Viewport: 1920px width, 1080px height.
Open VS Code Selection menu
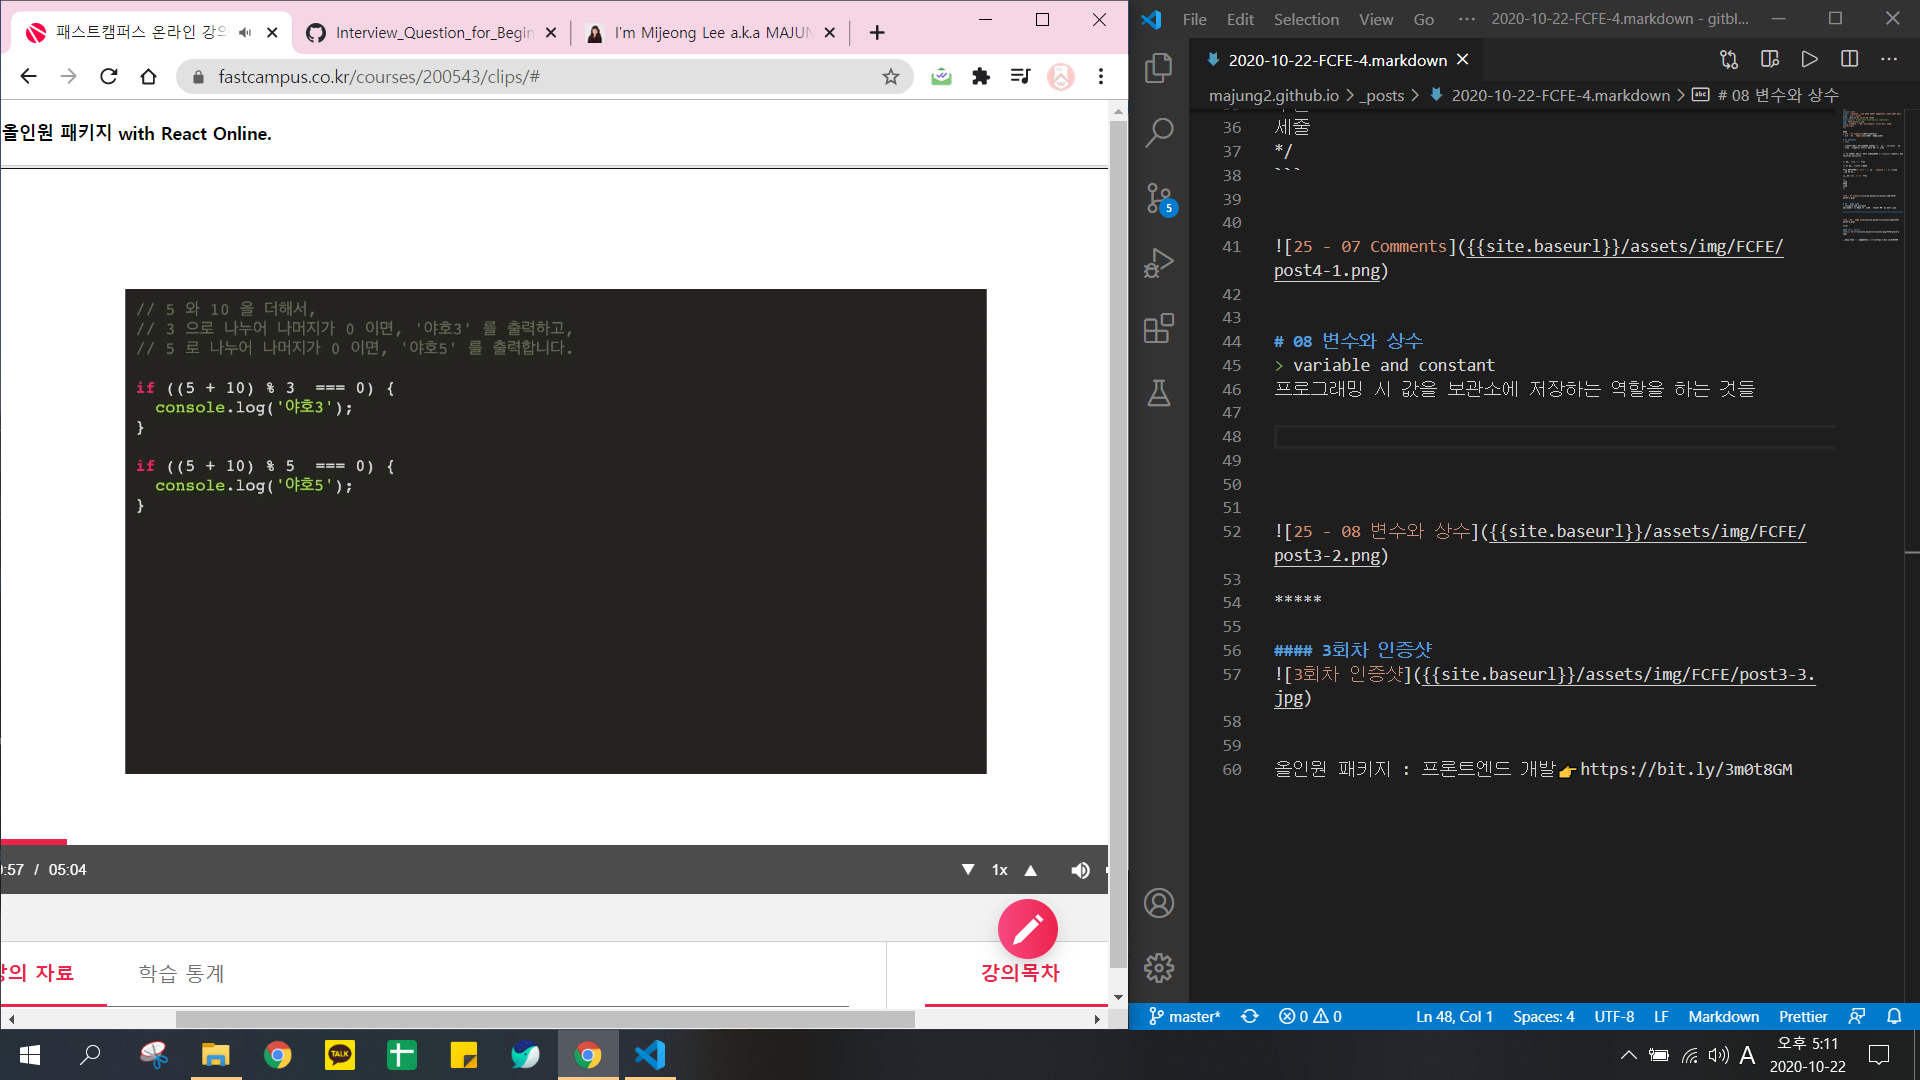[x=1306, y=19]
